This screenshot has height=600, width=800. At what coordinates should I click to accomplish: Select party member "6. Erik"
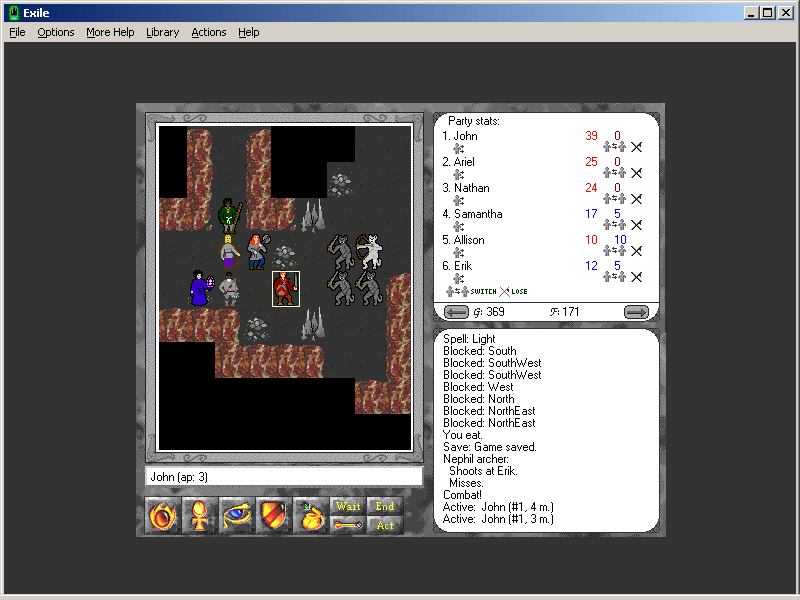coord(457,266)
